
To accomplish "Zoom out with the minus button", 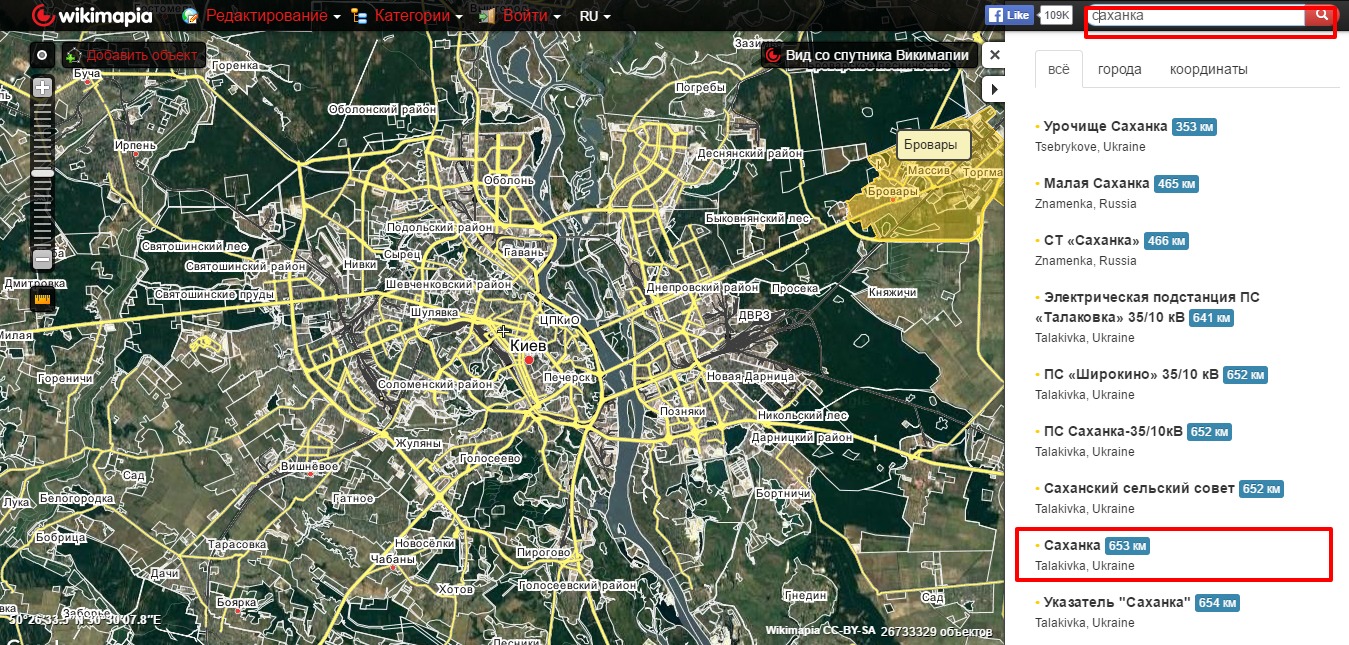I will click(x=42, y=260).
